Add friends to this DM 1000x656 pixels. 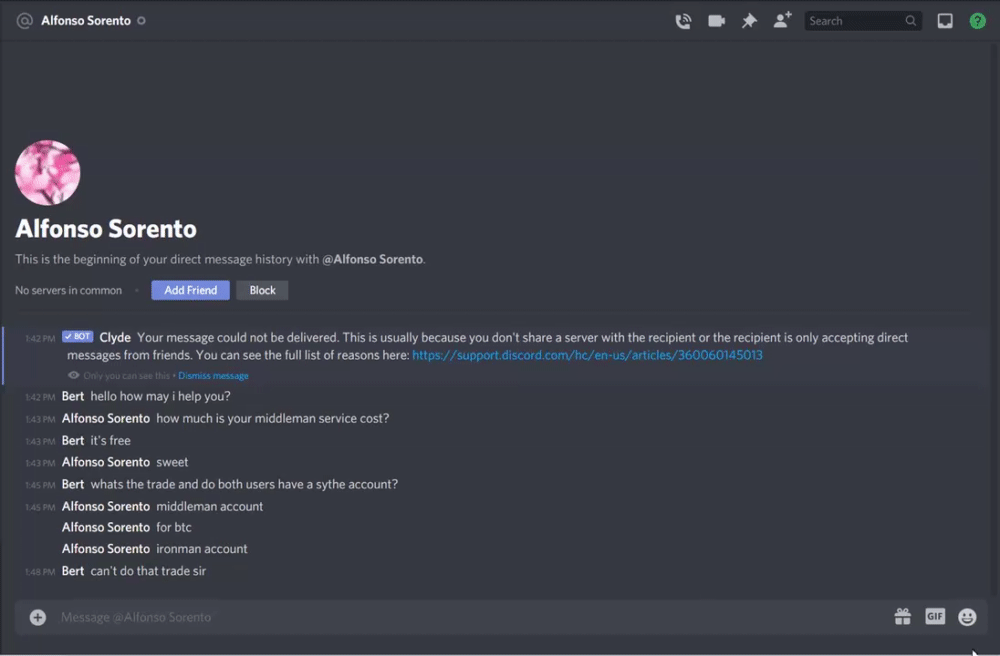pyautogui.click(x=782, y=21)
